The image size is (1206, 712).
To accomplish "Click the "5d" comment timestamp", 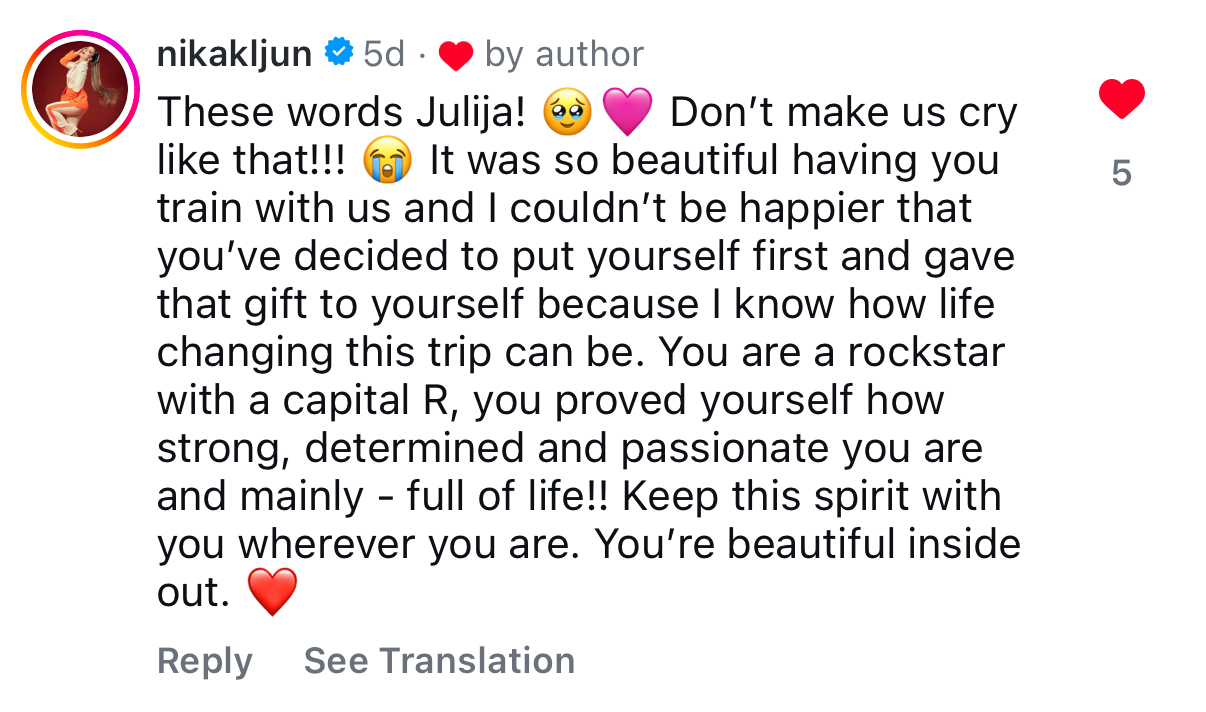I will click(x=383, y=54).
